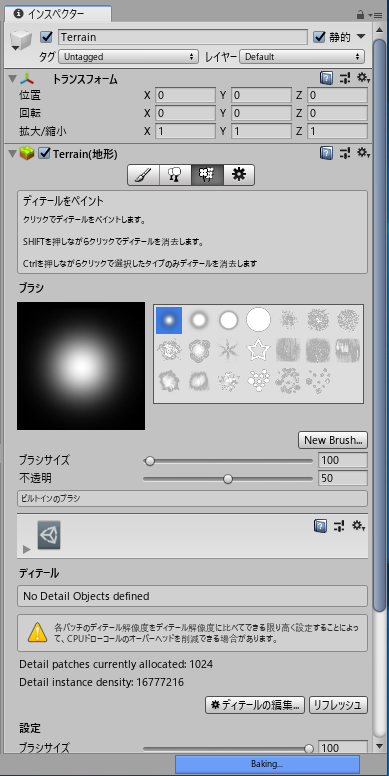The height and width of the screenshot is (776, 389).
Task: Open brush asset gear menu
Action: pos(358,526)
